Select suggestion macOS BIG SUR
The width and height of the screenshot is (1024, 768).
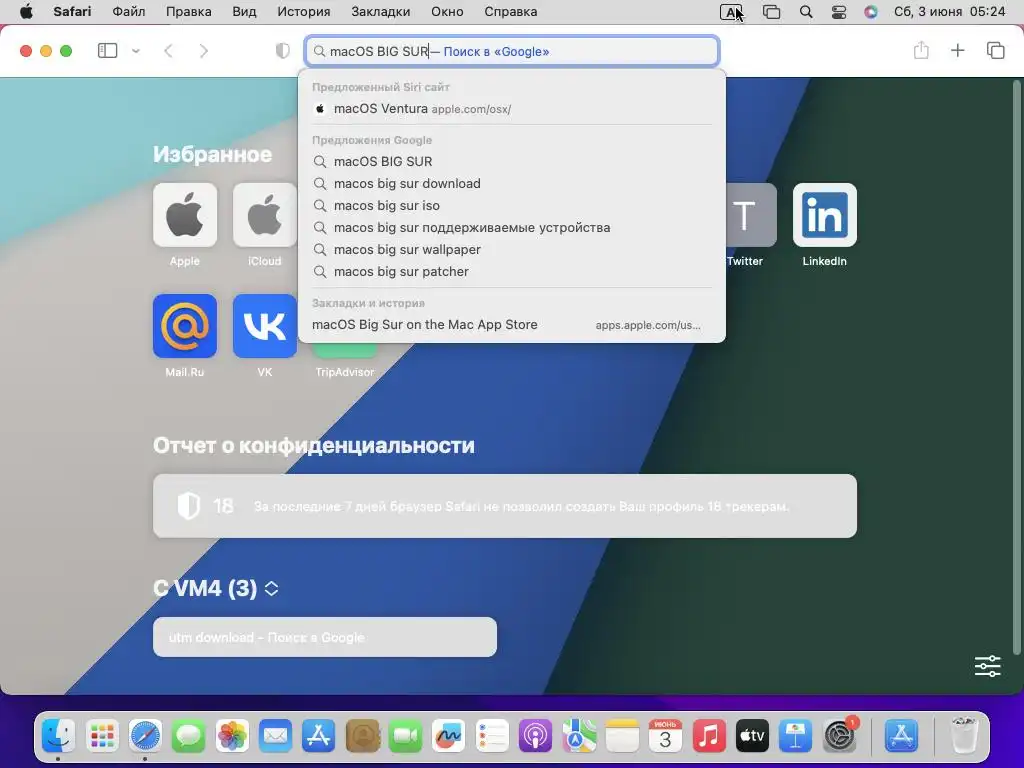click(512, 161)
